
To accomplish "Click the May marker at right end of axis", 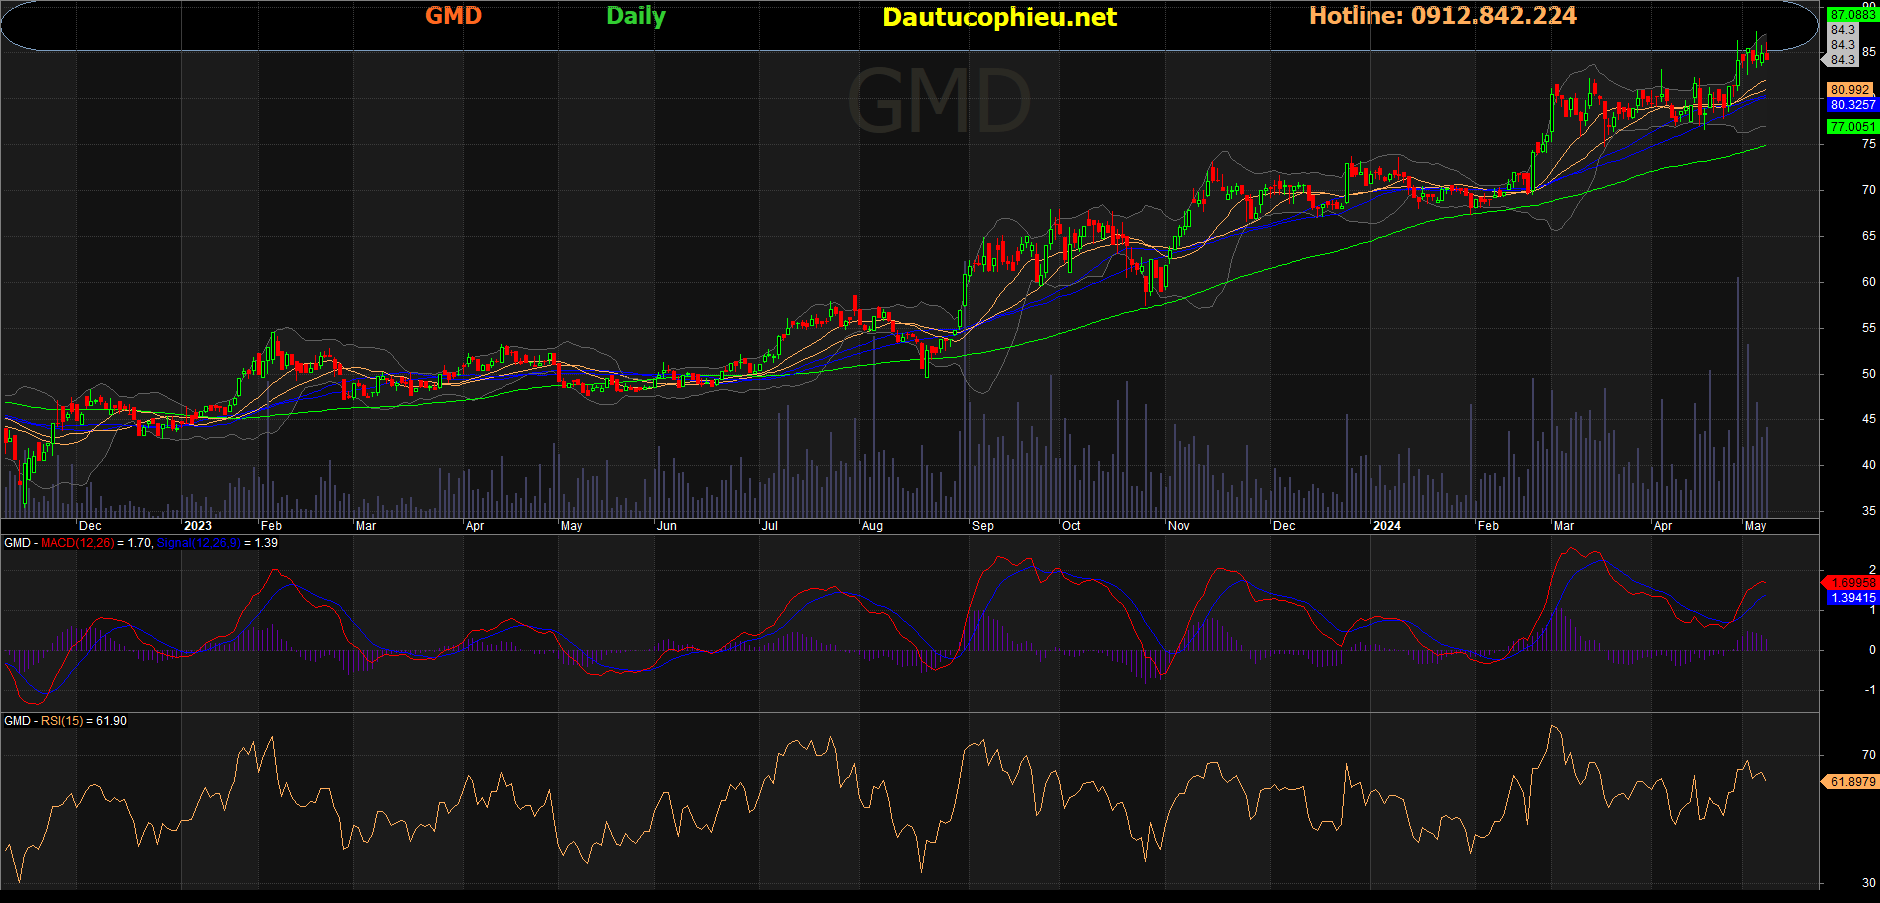I will click(x=1755, y=526).
